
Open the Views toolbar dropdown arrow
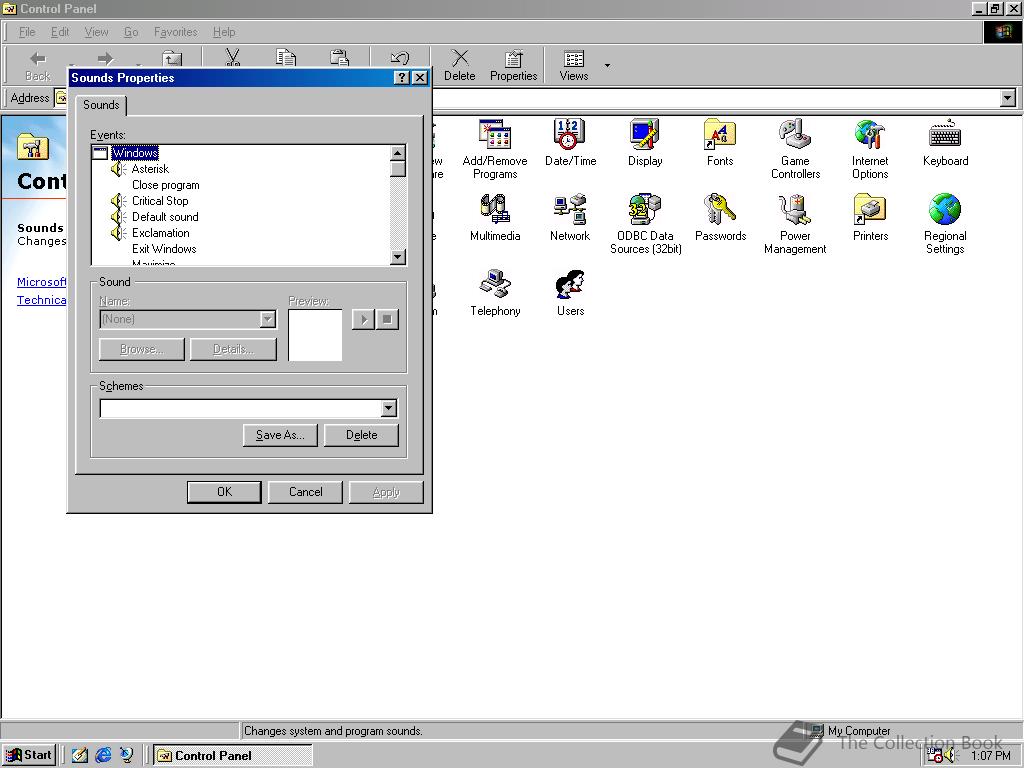tap(607, 66)
